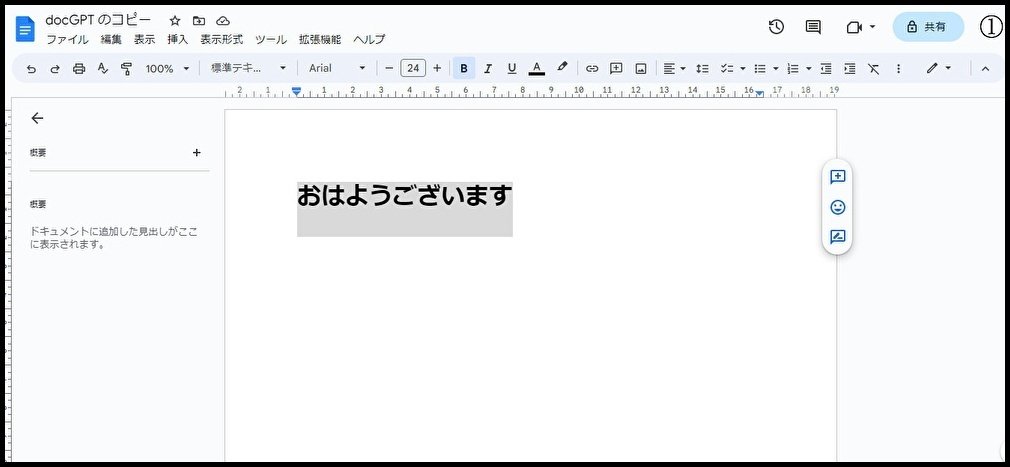Move document using folder icon
The height and width of the screenshot is (467, 1010).
[x=198, y=21]
